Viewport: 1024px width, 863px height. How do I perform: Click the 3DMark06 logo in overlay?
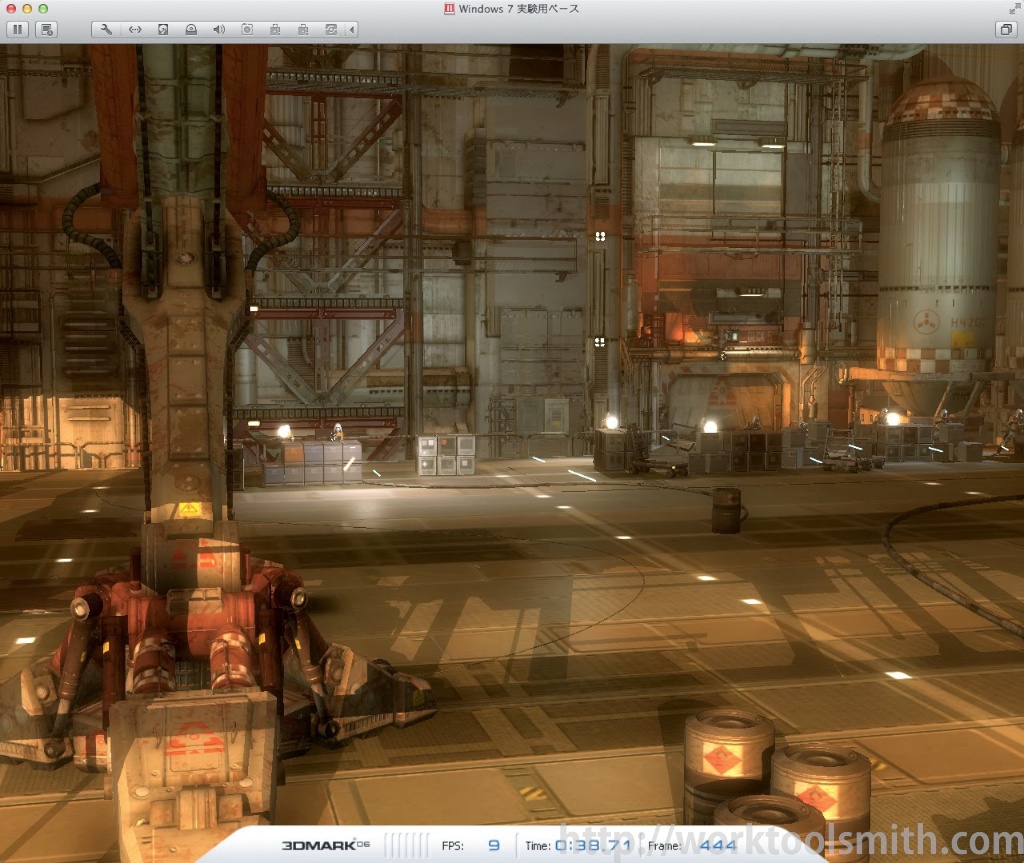pyautogui.click(x=326, y=845)
